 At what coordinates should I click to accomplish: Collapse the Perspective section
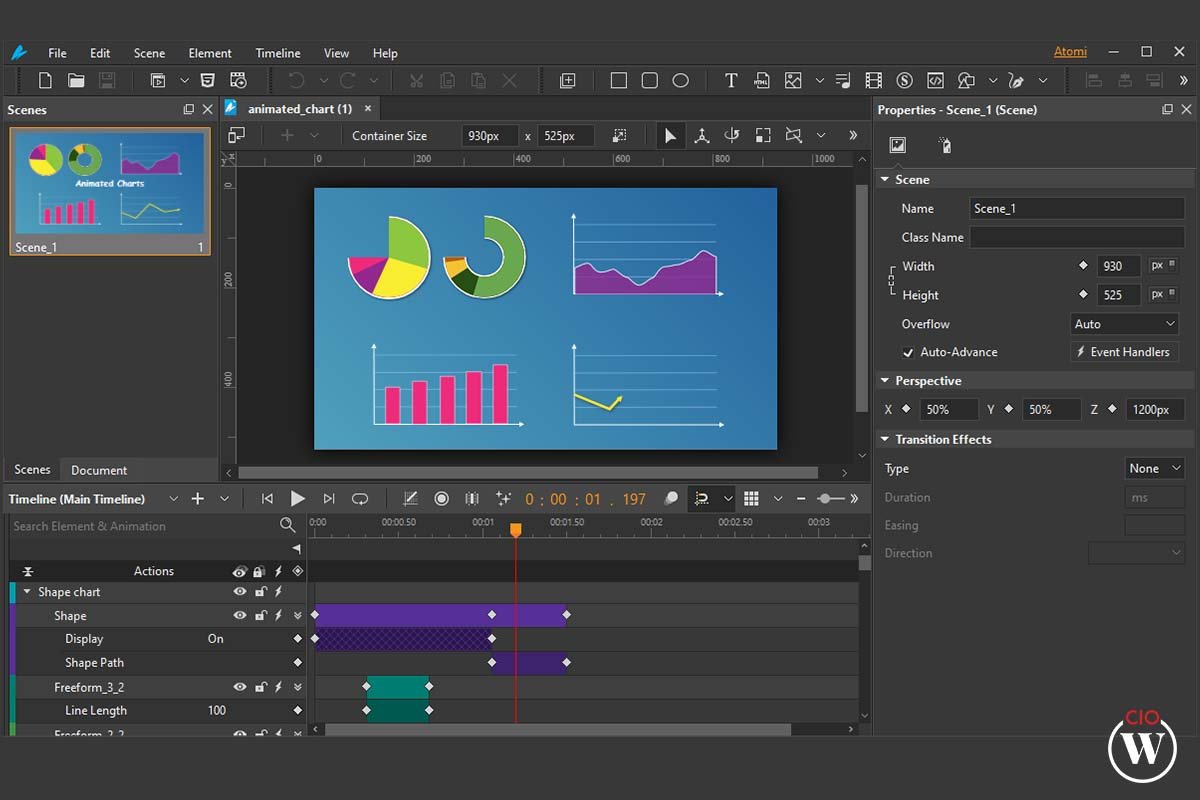click(x=884, y=381)
